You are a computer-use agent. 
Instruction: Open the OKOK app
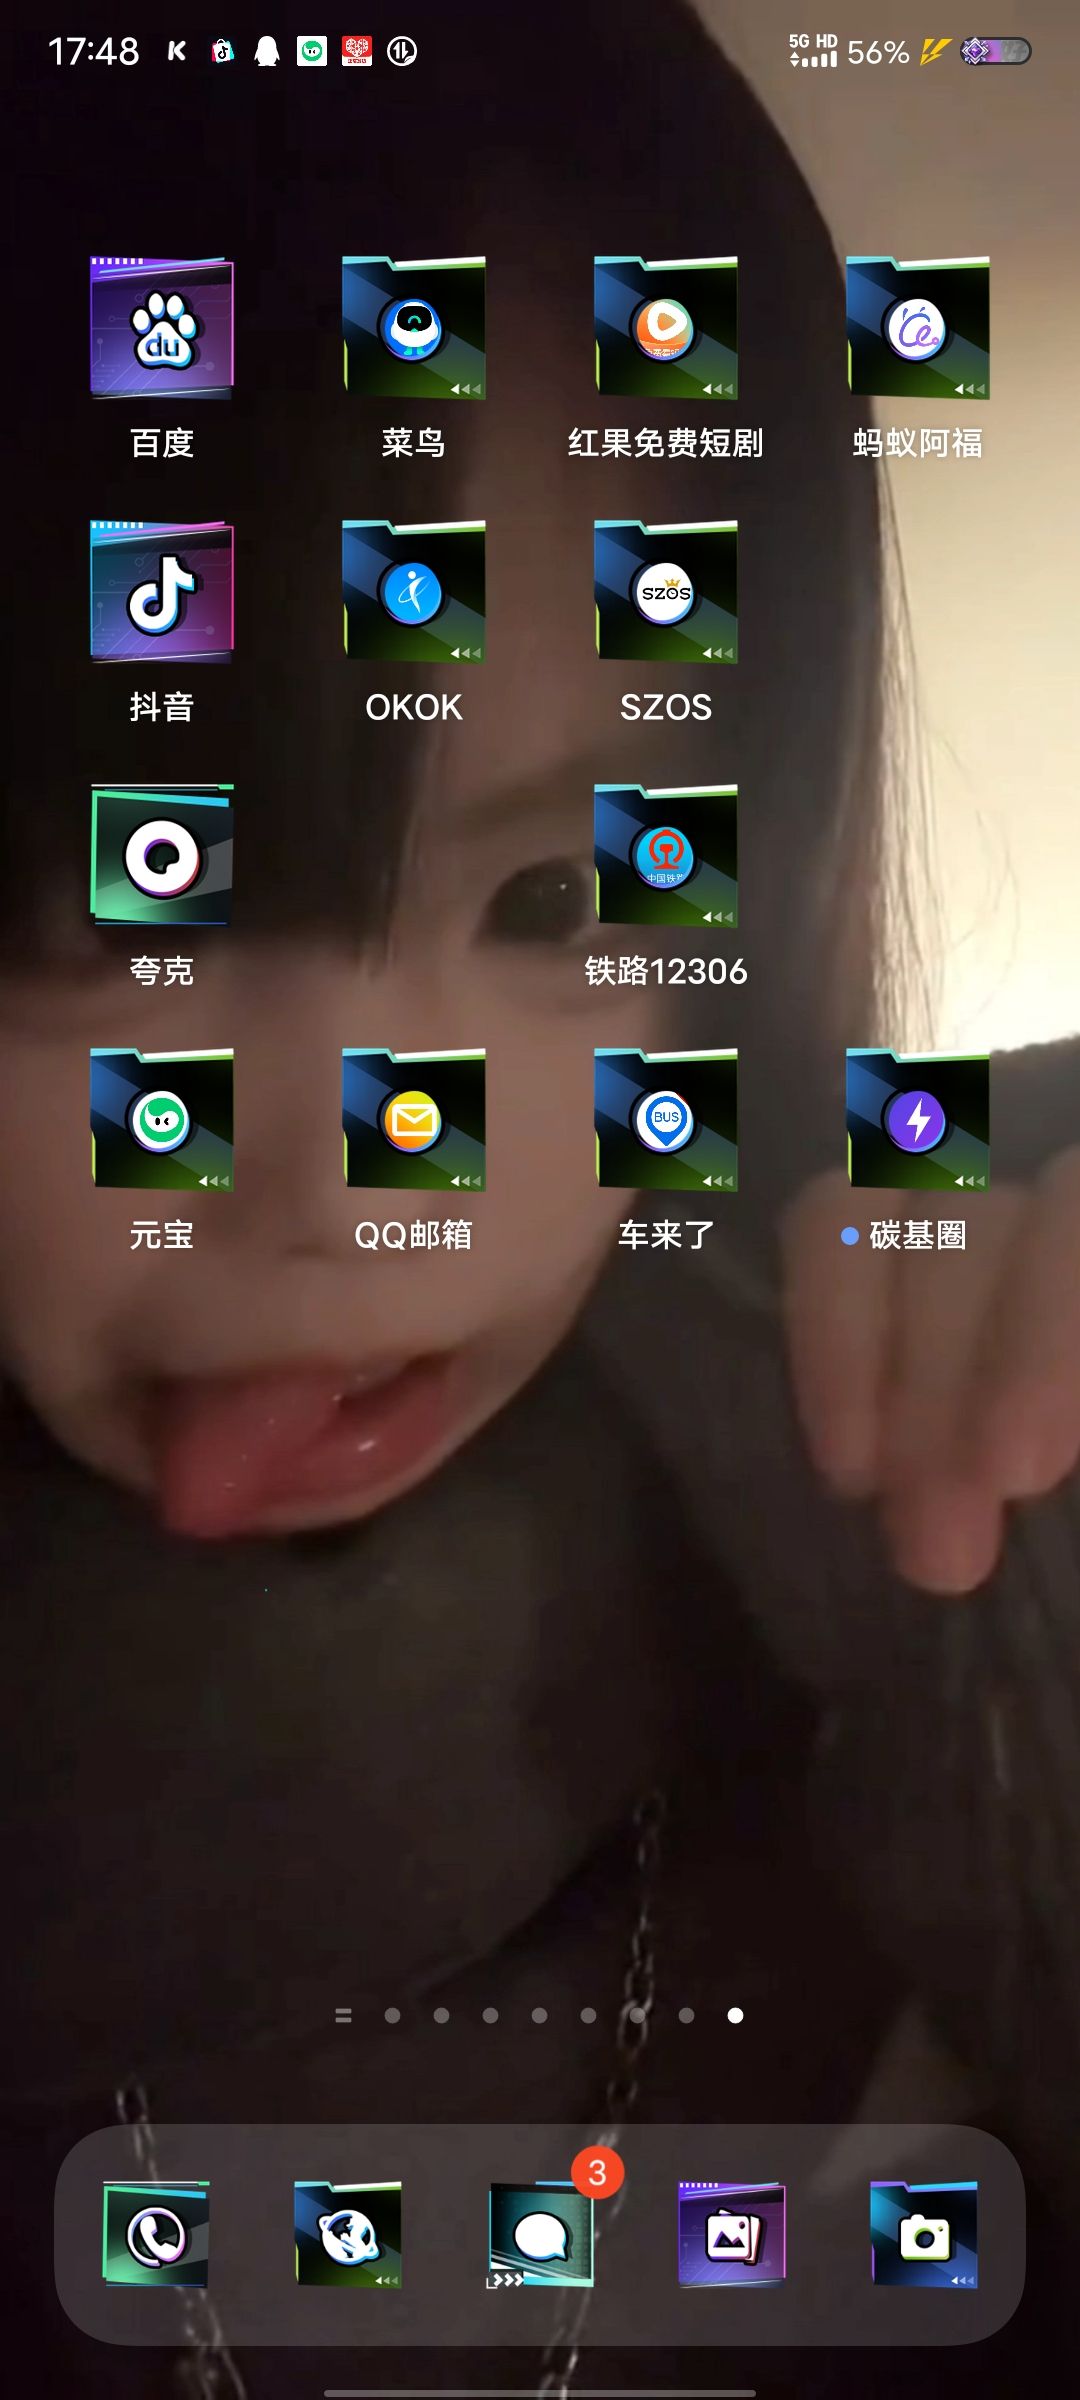[x=414, y=593]
